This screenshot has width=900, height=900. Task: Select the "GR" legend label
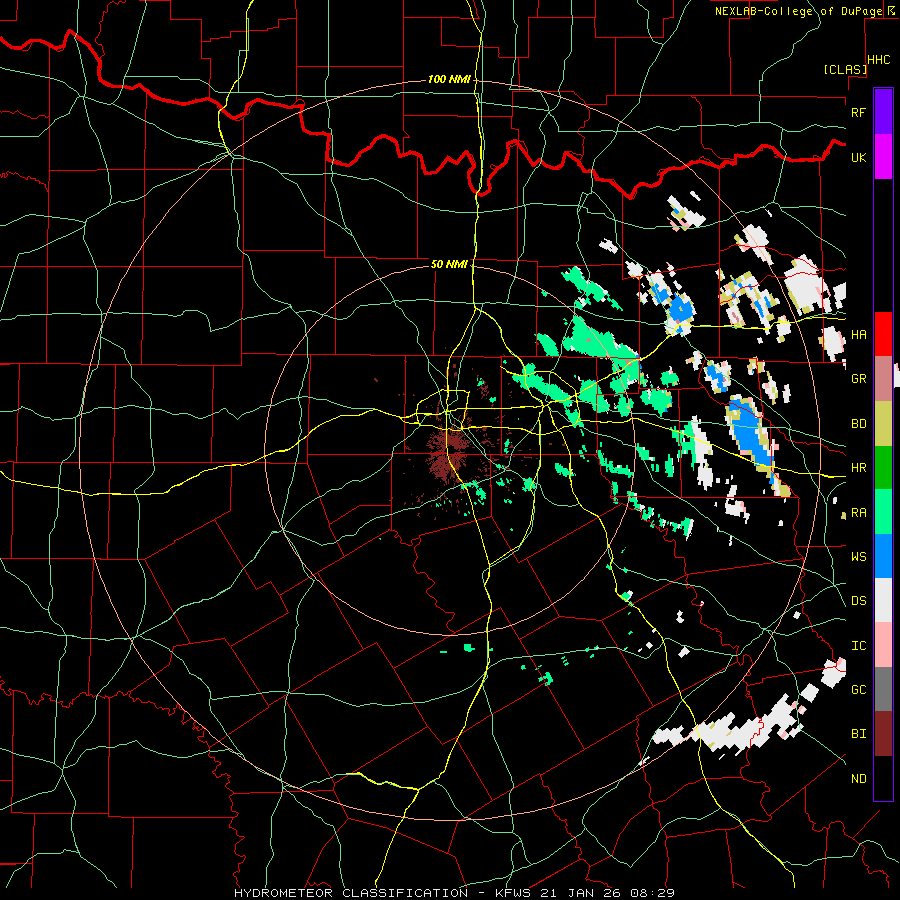[x=858, y=379]
